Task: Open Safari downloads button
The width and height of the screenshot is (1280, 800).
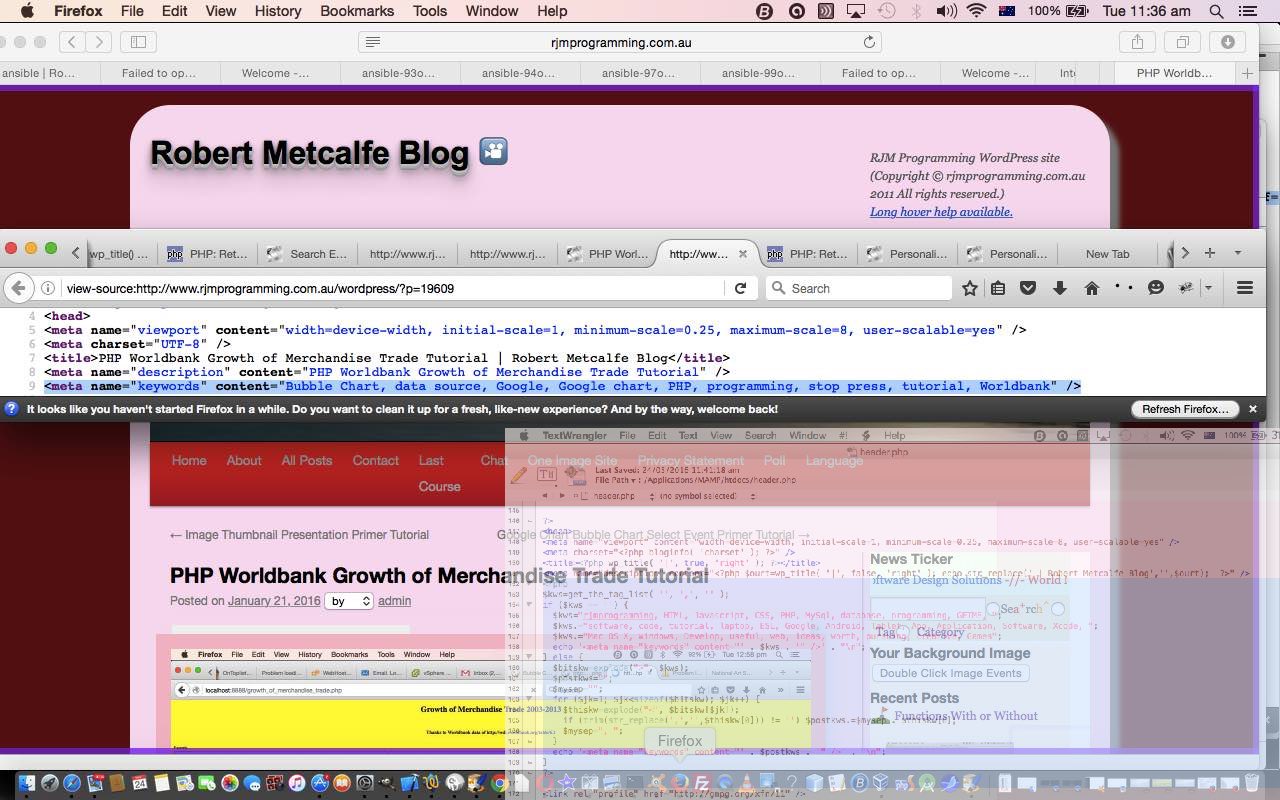Action: [1227, 42]
